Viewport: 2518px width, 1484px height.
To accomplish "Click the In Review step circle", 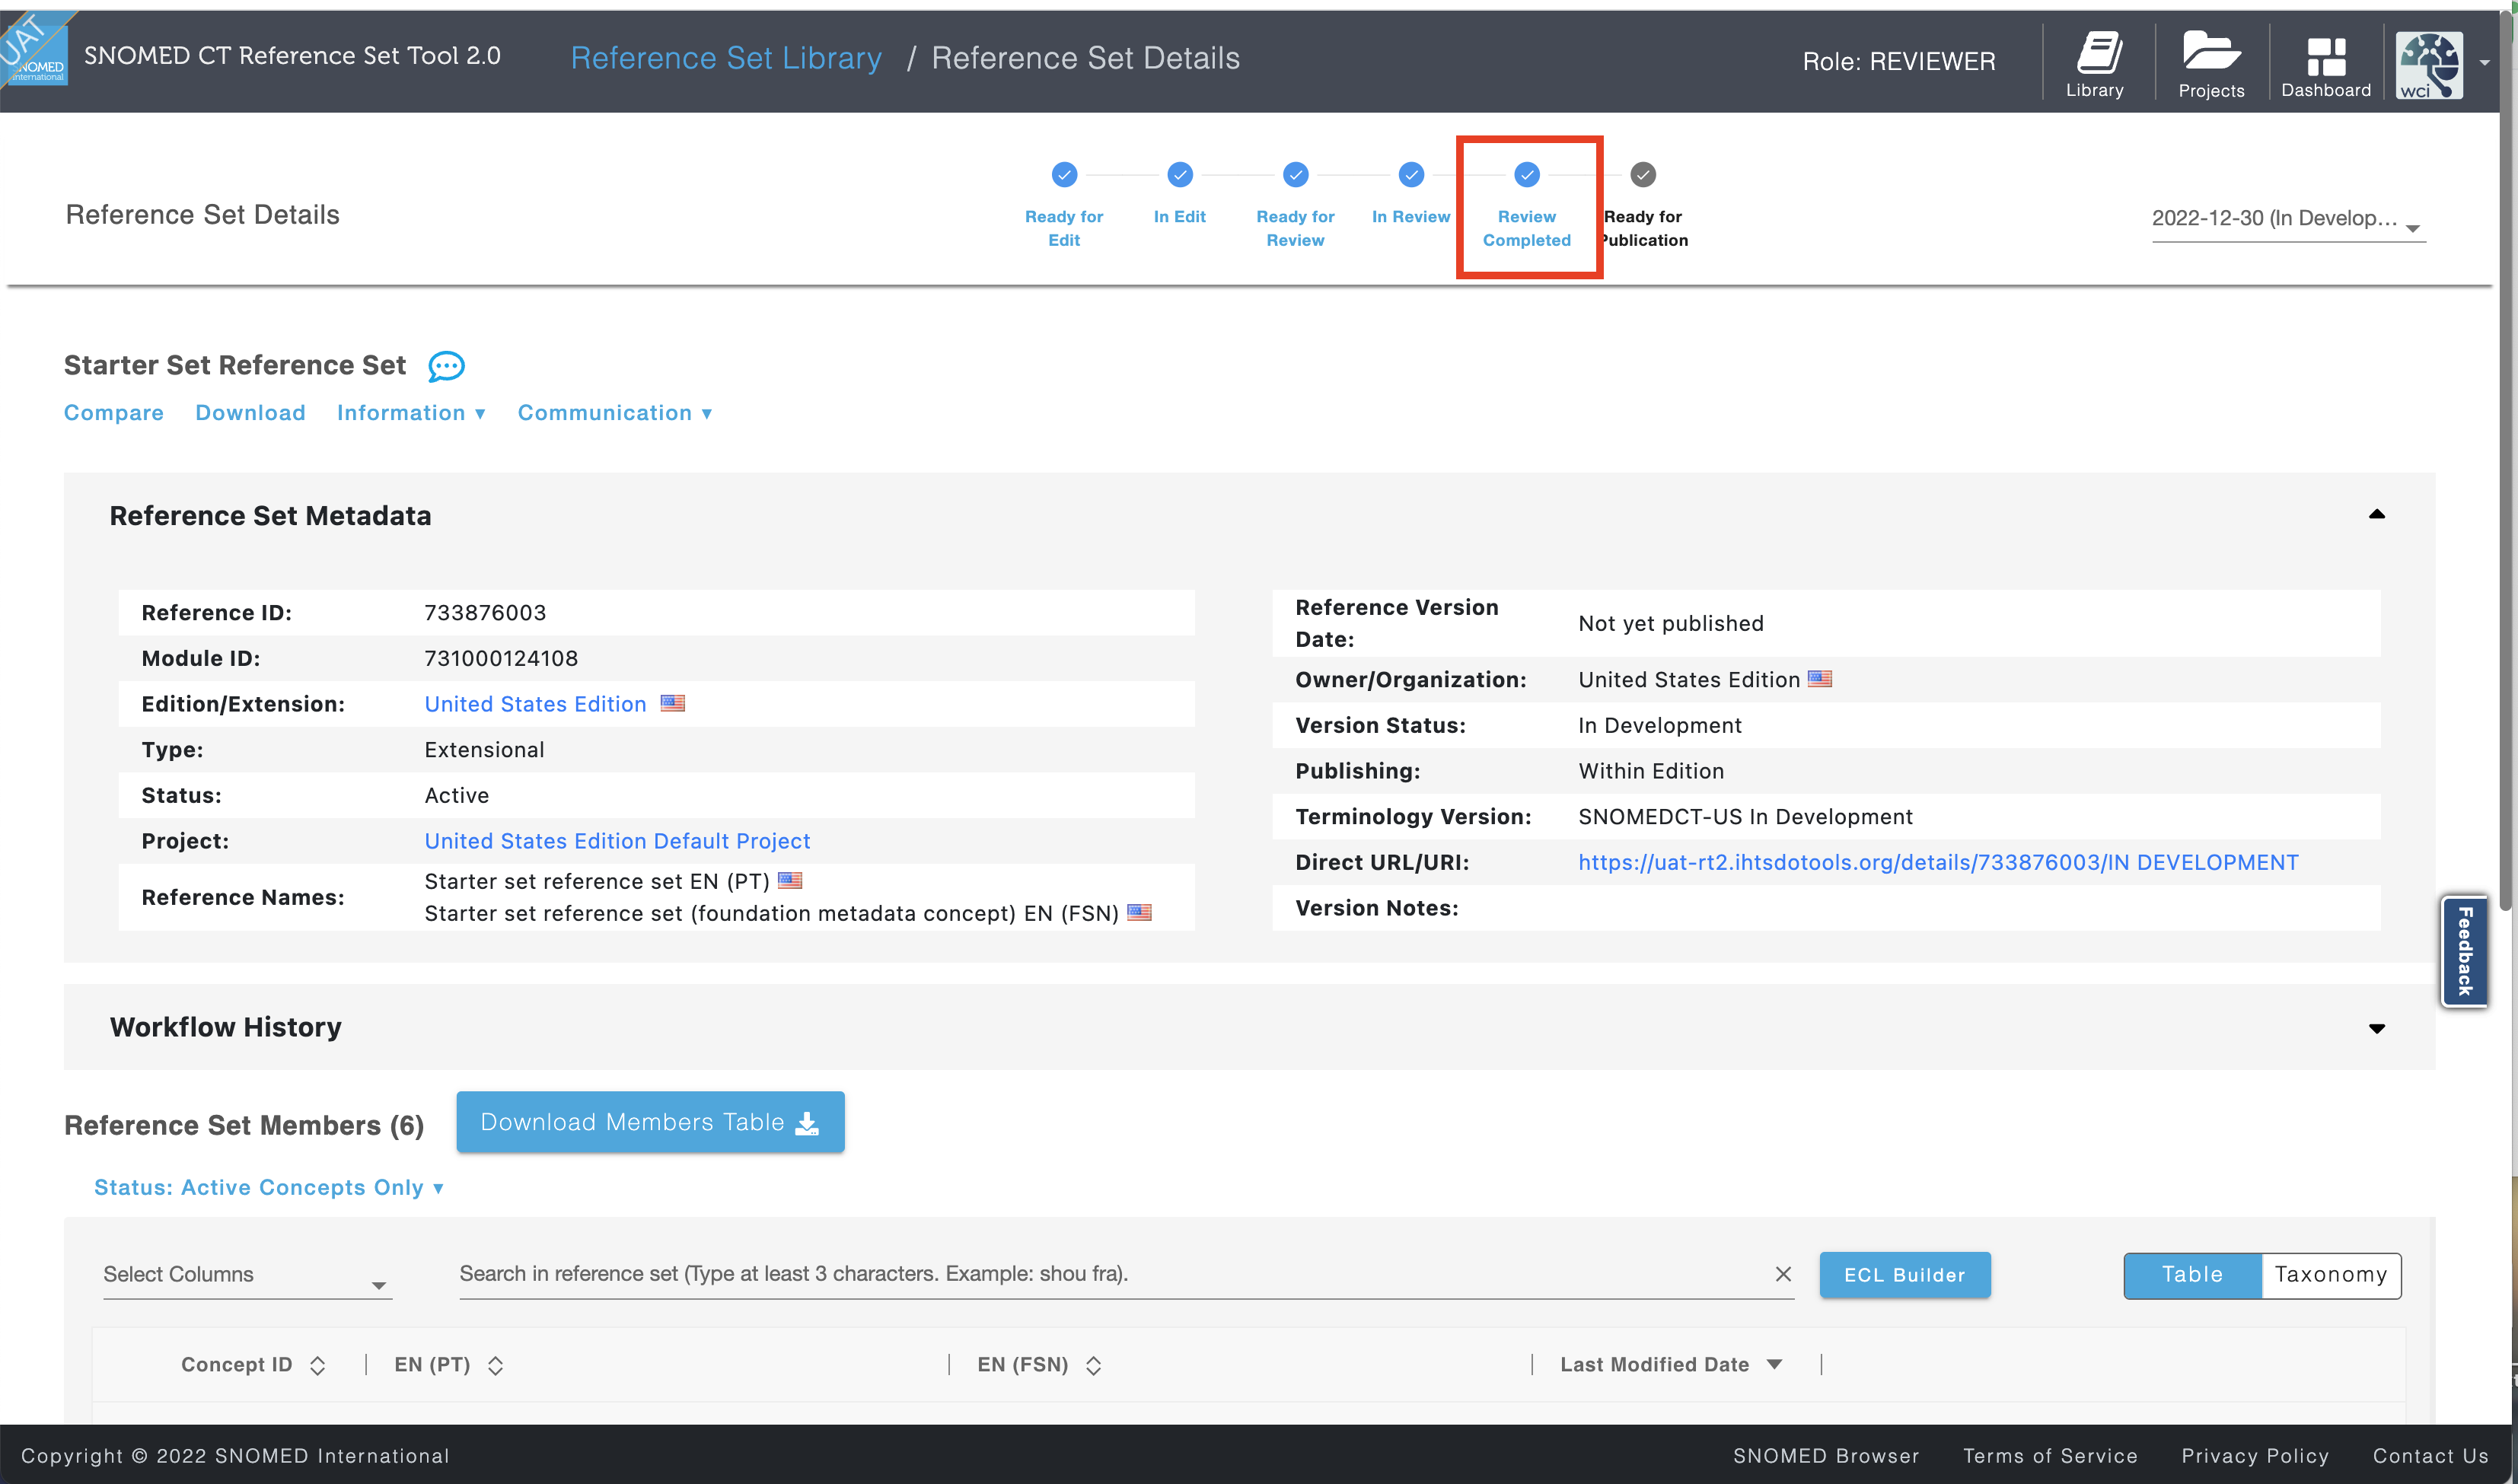I will point(1411,175).
